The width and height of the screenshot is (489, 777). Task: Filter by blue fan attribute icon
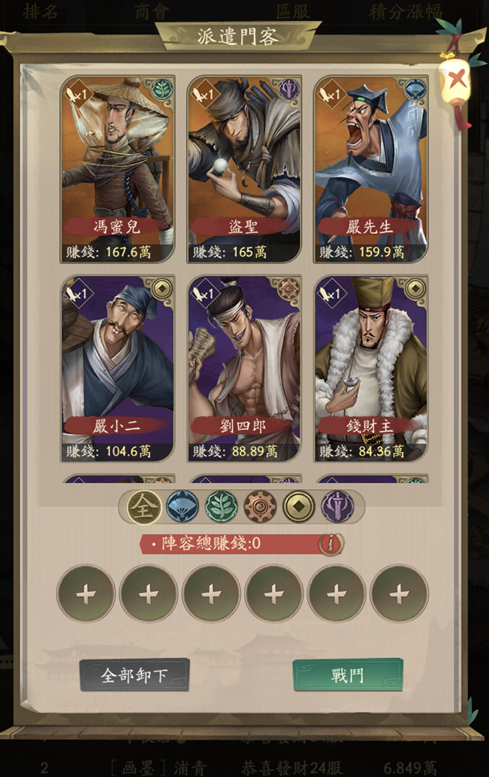[182, 507]
